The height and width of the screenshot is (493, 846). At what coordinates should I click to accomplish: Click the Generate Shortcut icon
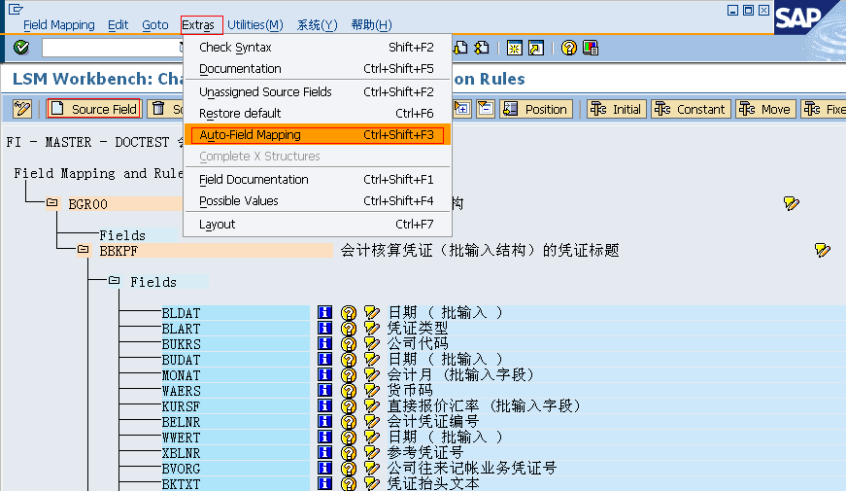(x=536, y=48)
